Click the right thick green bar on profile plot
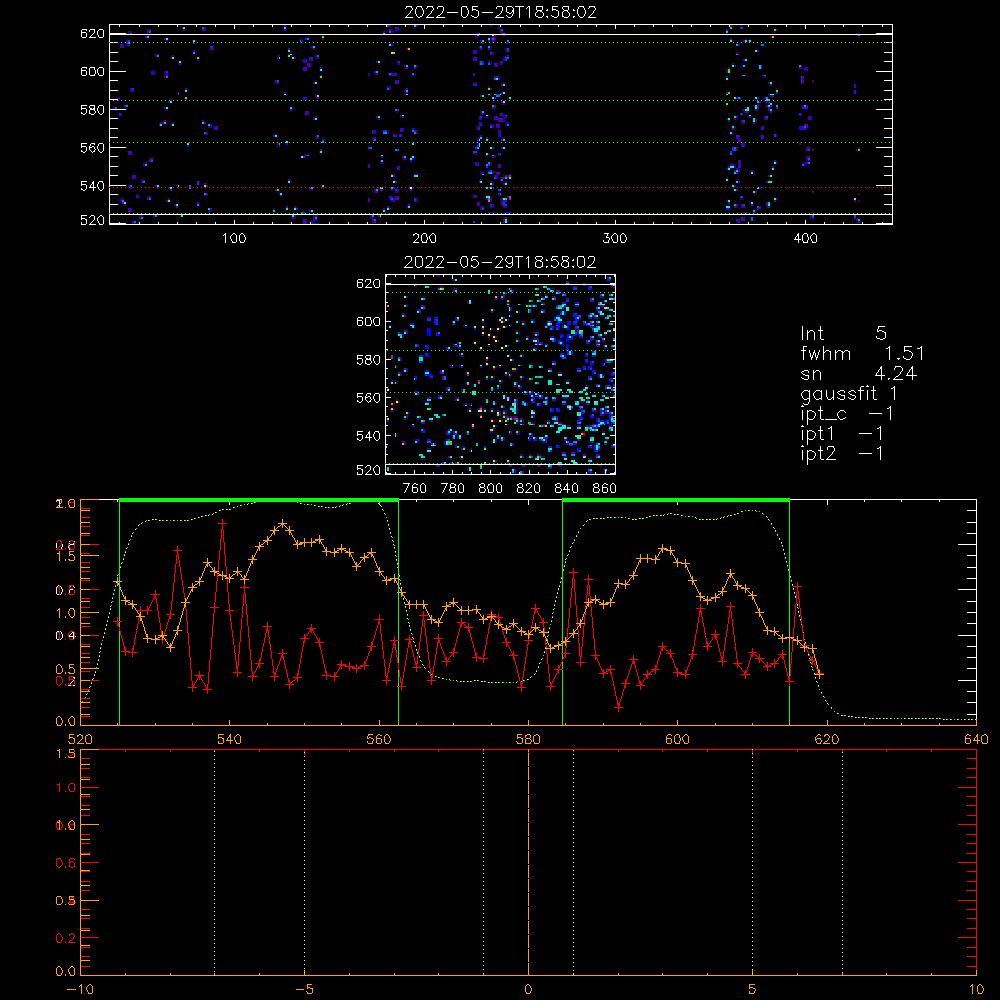Viewport: 1000px width, 1000px height. tap(676, 500)
